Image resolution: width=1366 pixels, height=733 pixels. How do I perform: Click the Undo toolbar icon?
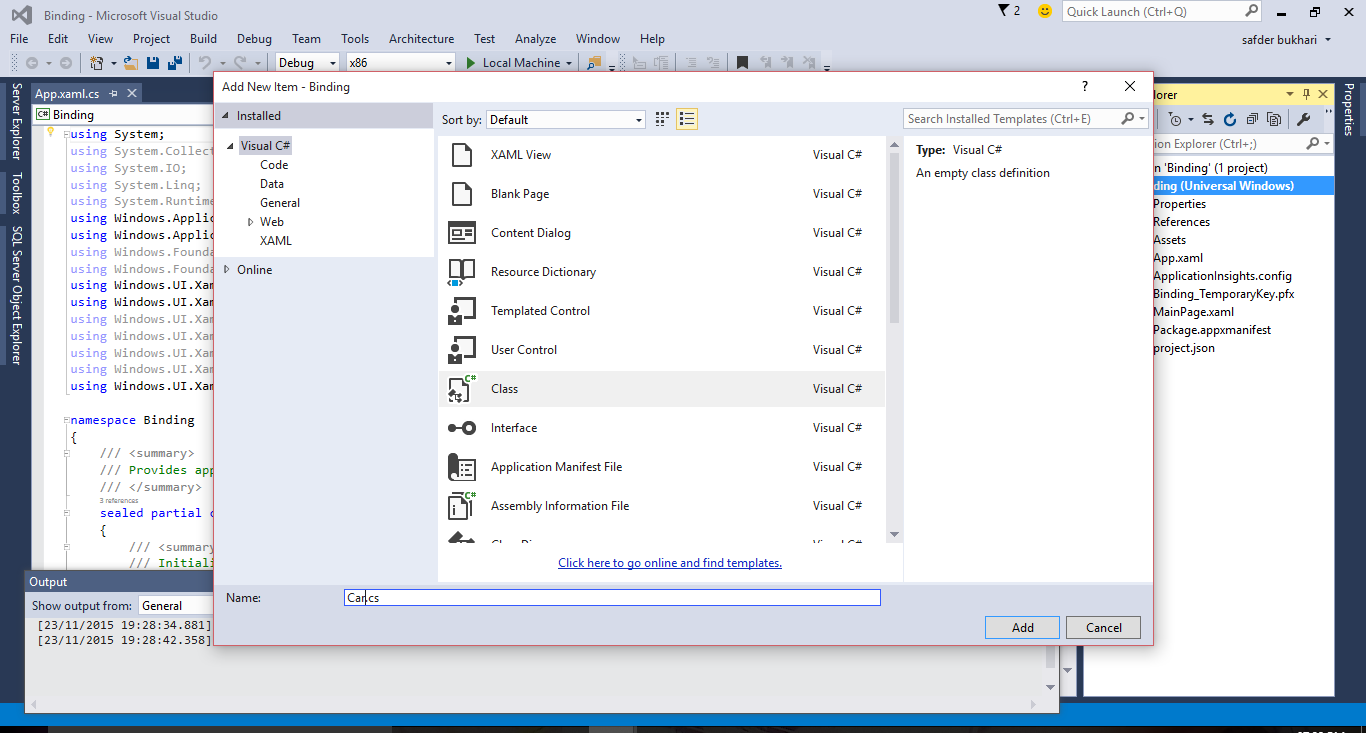[204, 63]
